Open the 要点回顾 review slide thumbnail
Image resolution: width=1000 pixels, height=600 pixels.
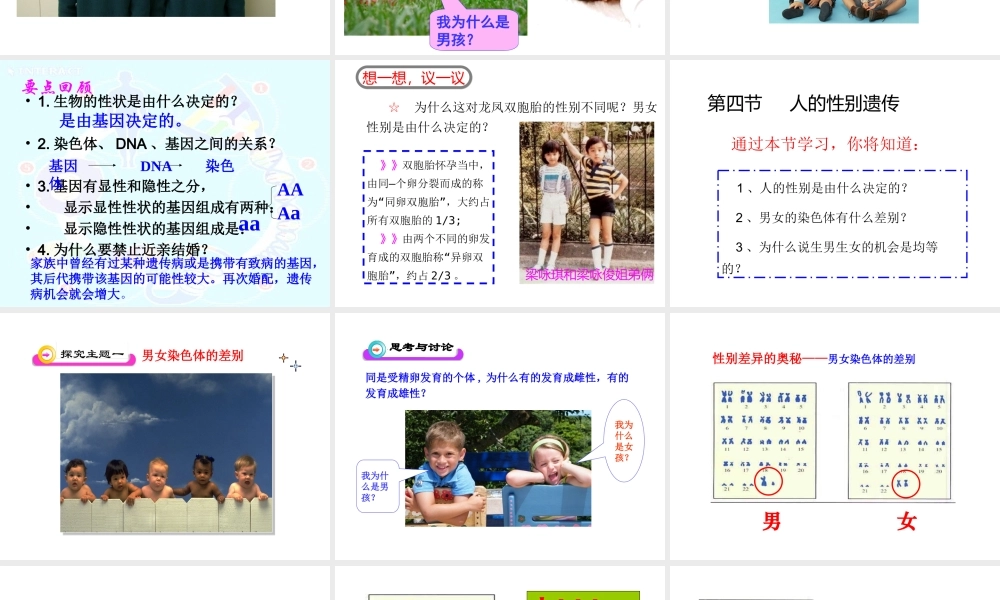(165, 184)
